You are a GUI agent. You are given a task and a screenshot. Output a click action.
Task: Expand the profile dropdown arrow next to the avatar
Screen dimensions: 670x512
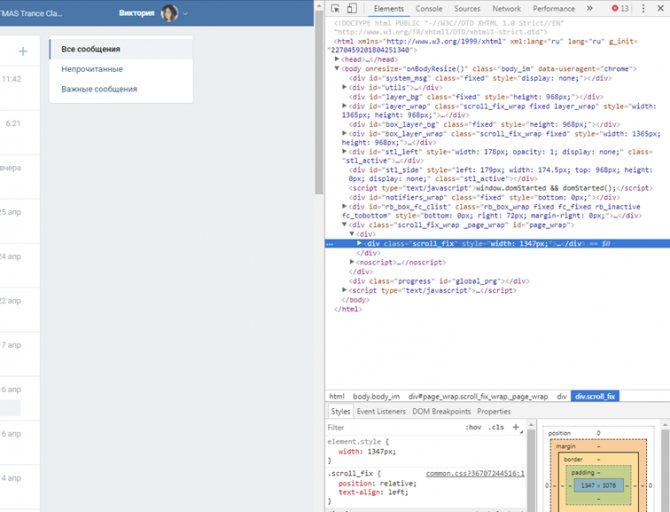tap(185, 14)
